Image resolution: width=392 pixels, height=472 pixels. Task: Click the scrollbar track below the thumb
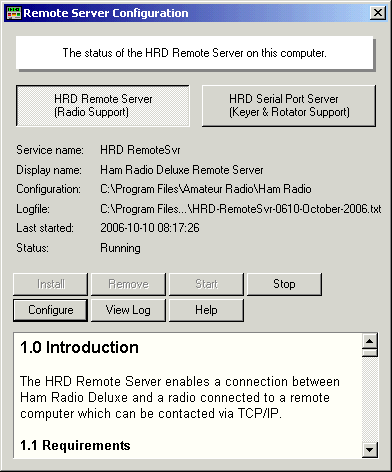(370, 399)
